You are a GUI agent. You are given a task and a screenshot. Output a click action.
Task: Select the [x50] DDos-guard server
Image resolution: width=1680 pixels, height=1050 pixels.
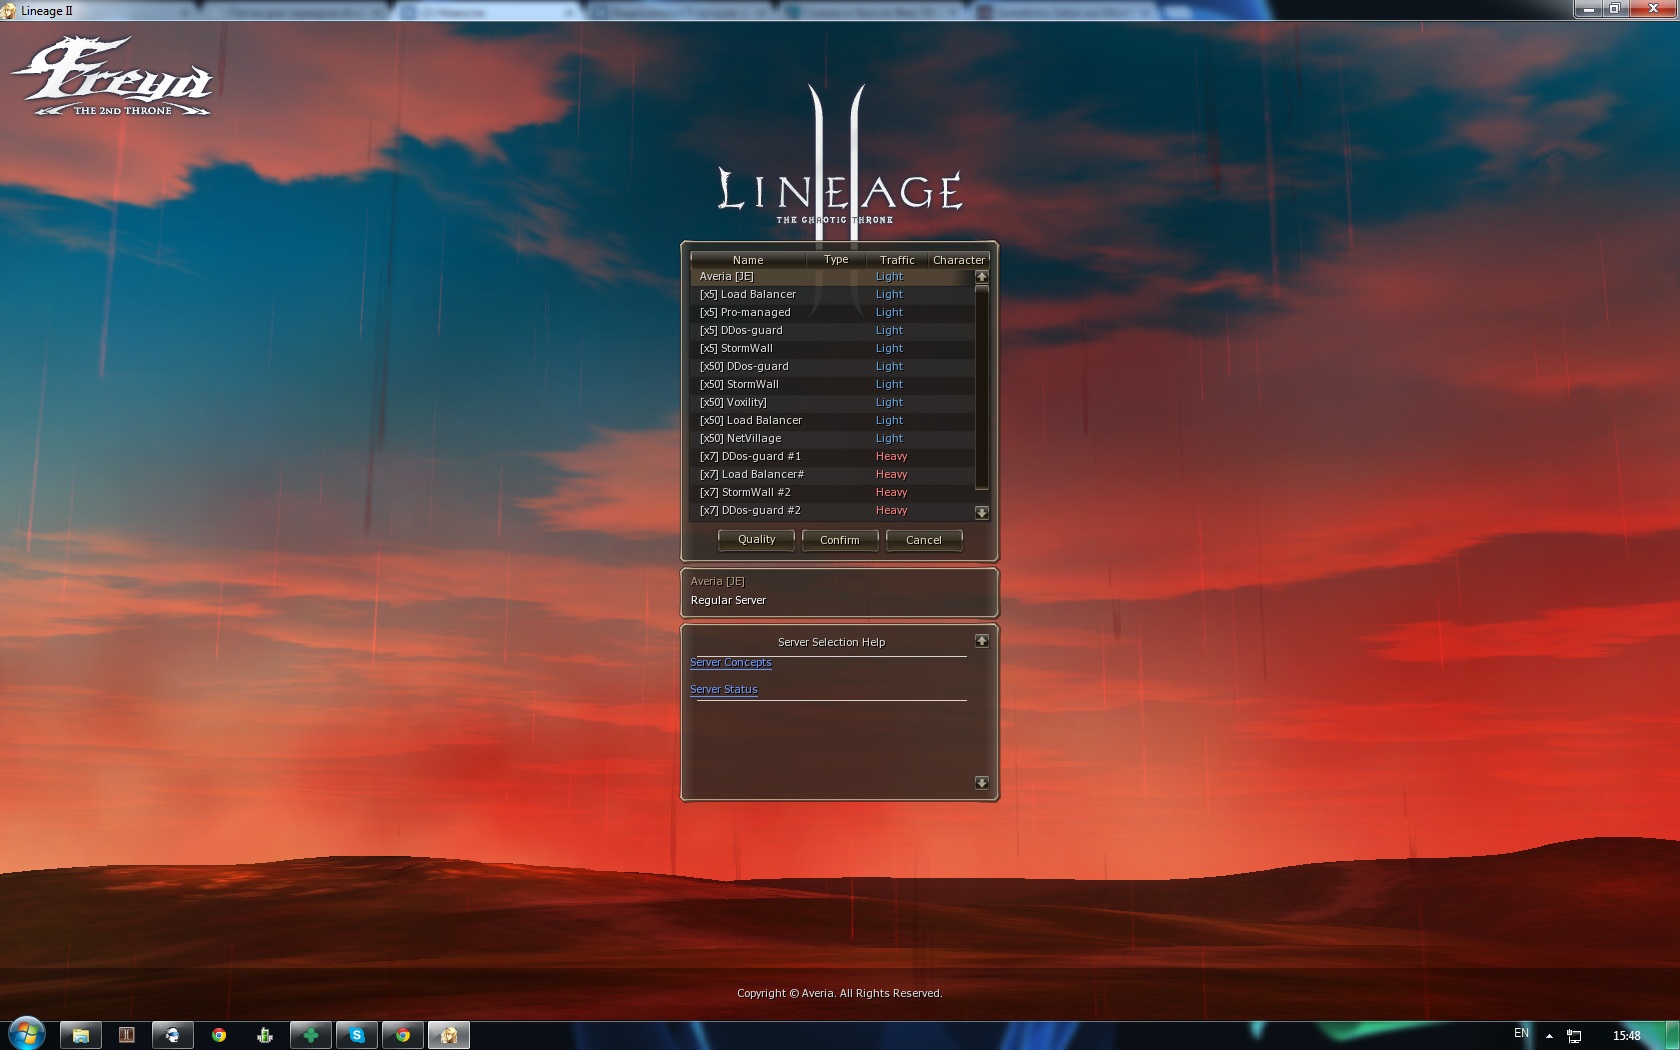tap(832, 367)
